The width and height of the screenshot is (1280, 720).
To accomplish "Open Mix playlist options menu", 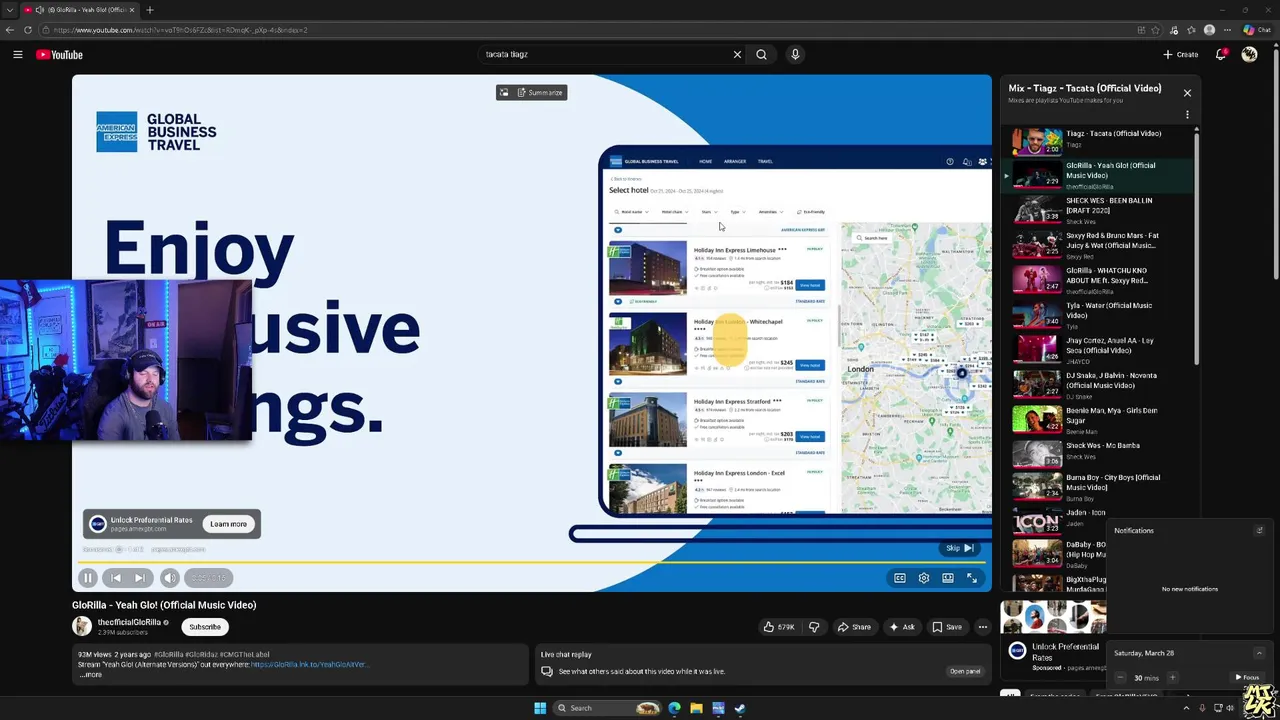I will tap(1187, 115).
